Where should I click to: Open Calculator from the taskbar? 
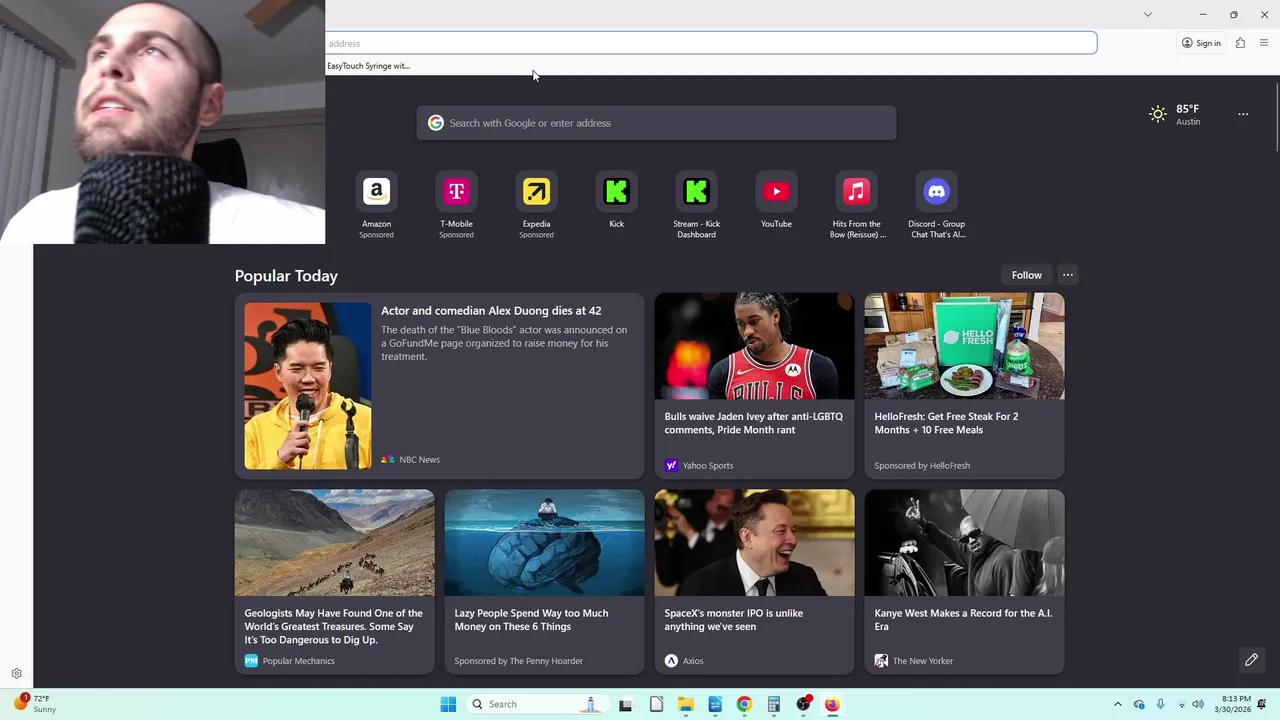773,704
